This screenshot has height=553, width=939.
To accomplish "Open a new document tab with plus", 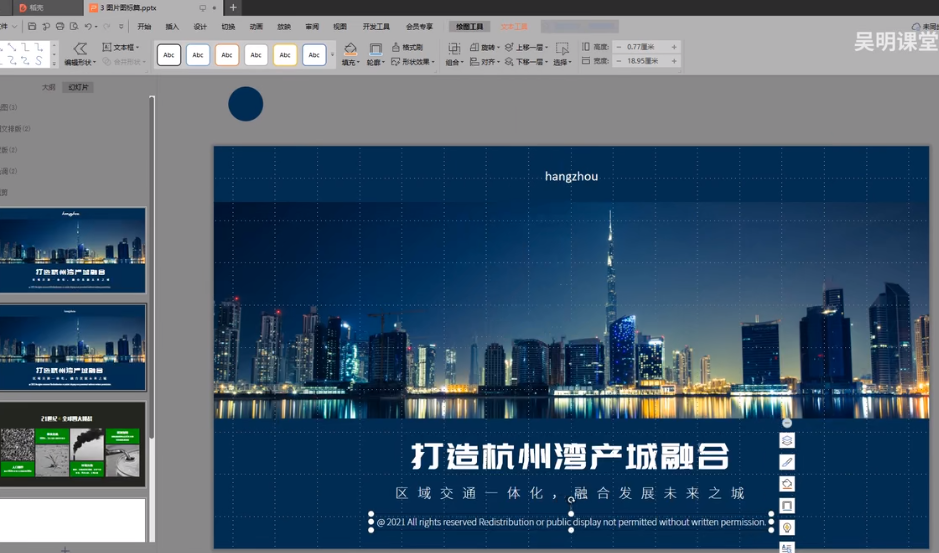I will [233, 8].
